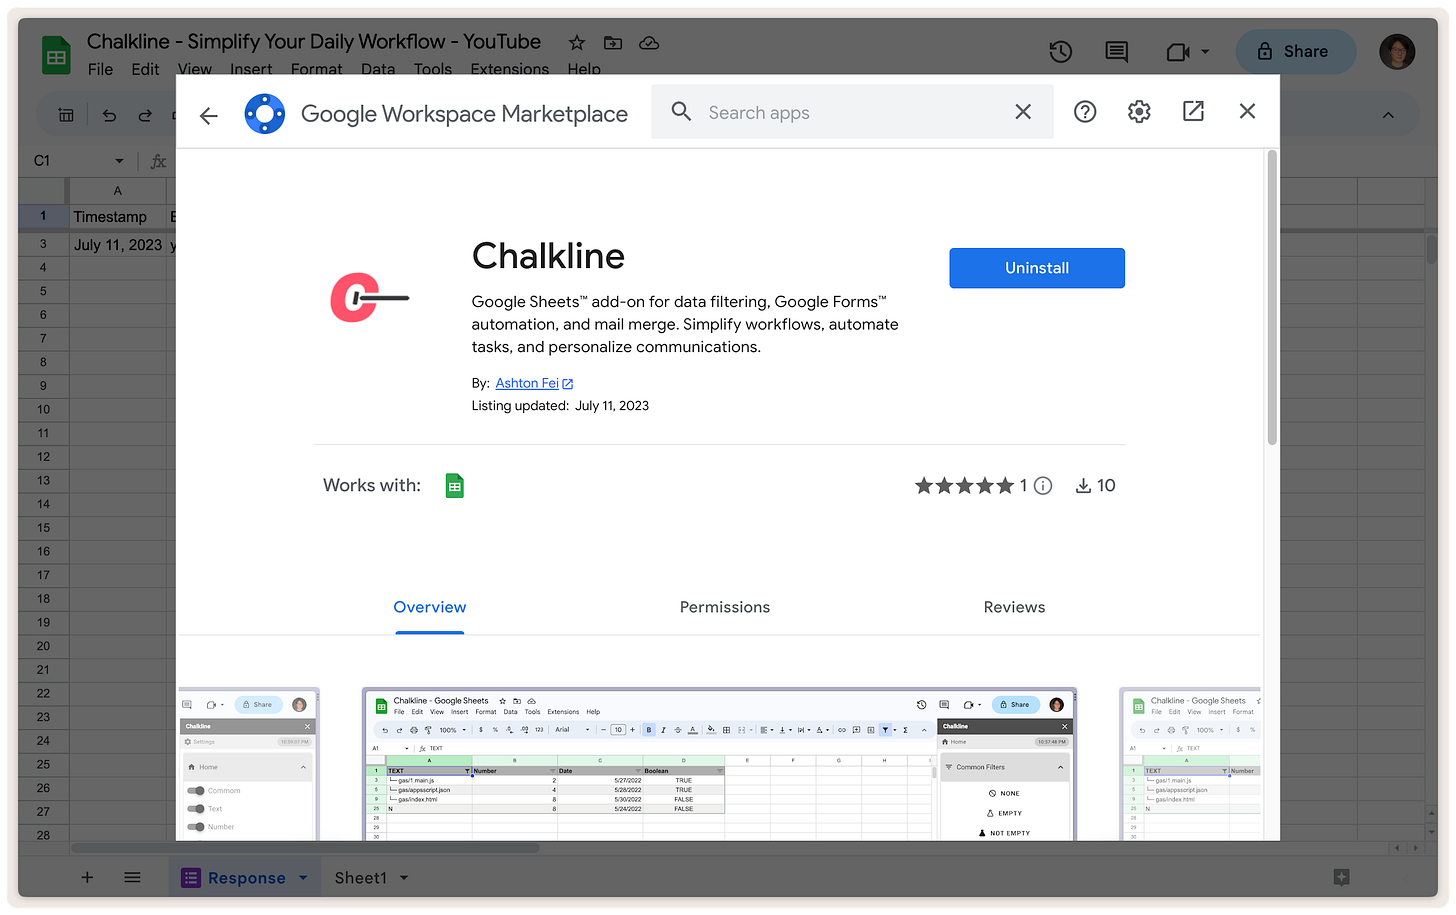The width and height of the screenshot is (1456, 915).
Task: Star the spreadsheet document
Action: pyautogui.click(x=577, y=43)
